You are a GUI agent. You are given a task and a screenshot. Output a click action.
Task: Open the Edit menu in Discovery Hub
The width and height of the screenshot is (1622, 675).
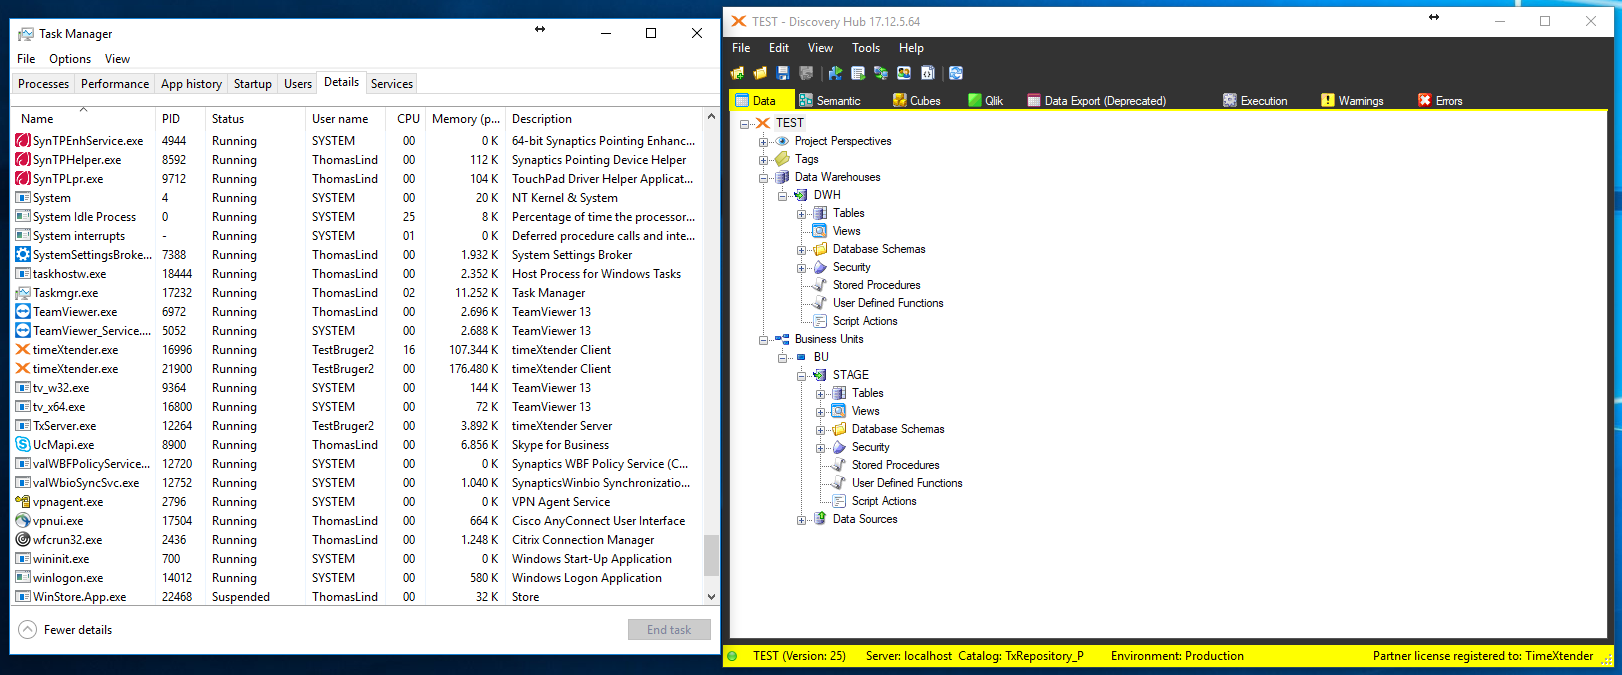click(x=779, y=48)
